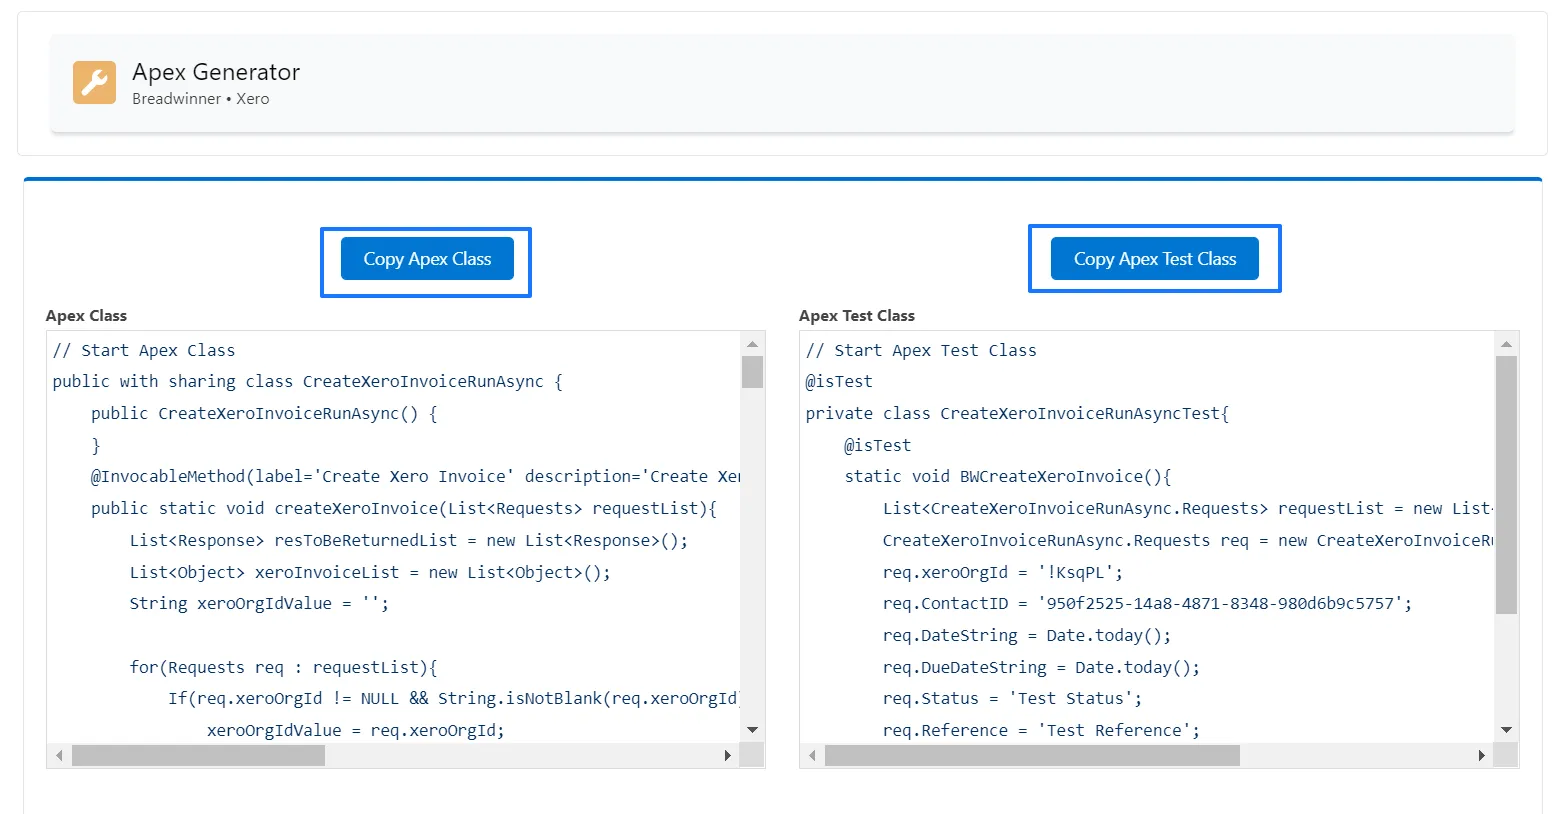The image size is (1564, 814).
Task: Click the '// Start Apex Test Class' comment line
Action: pos(921,351)
